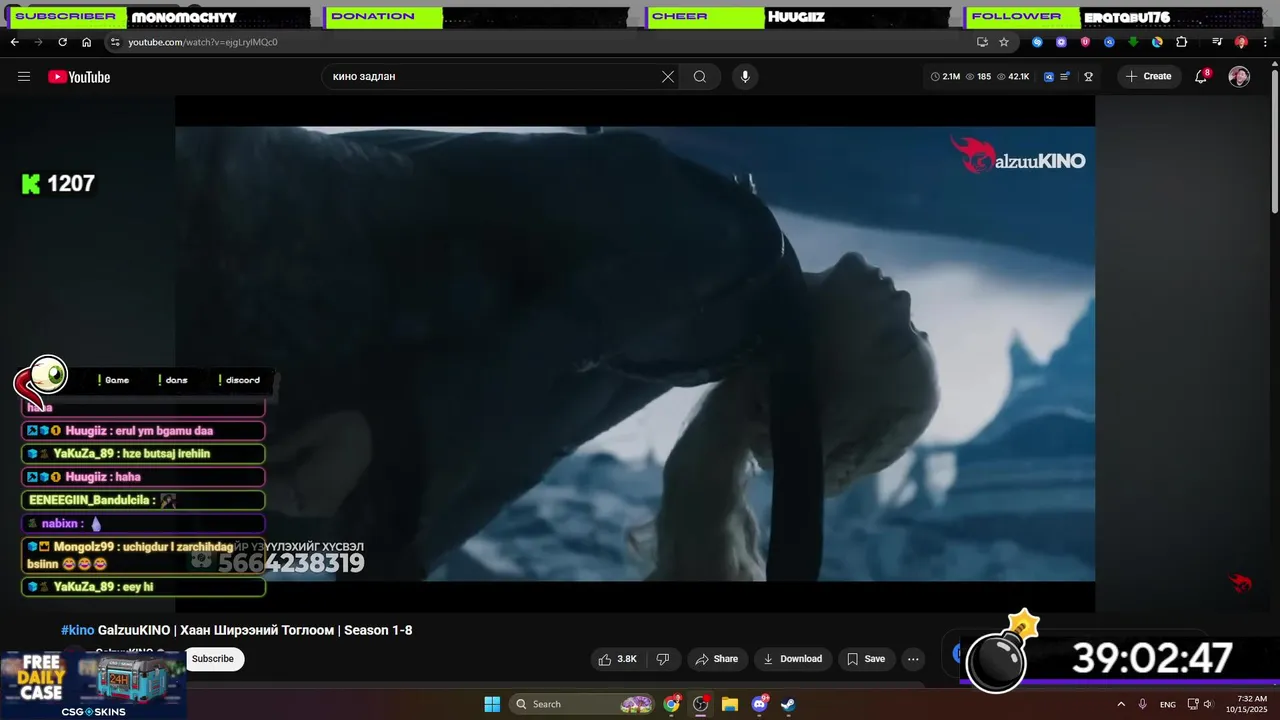Image resolution: width=1280 pixels, height=720 pixels.
Task: Click the page vertical scrollbar
Action: click(x=1275, y=140)
